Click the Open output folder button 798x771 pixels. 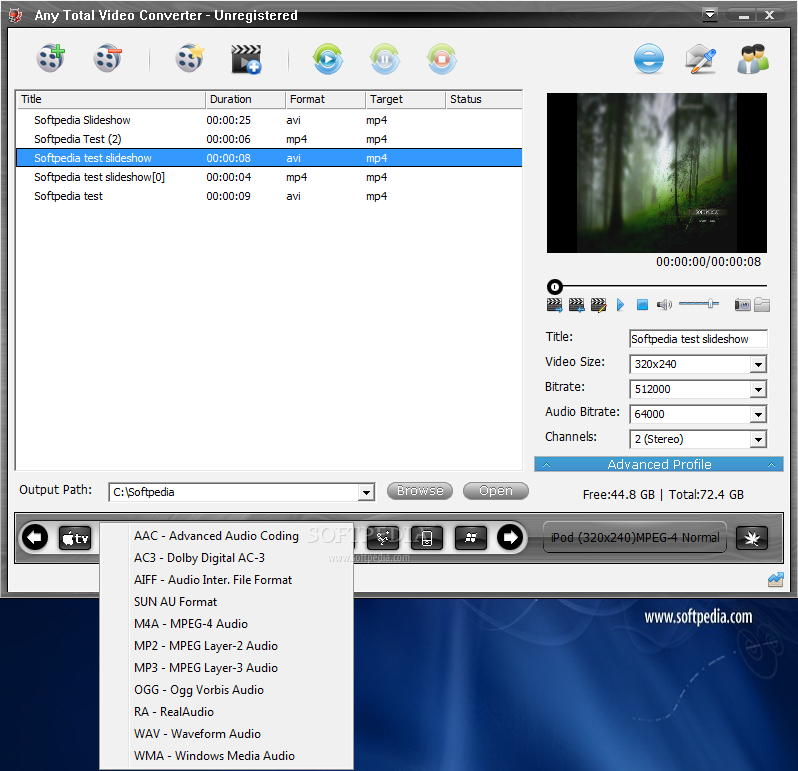pos(496,491)
